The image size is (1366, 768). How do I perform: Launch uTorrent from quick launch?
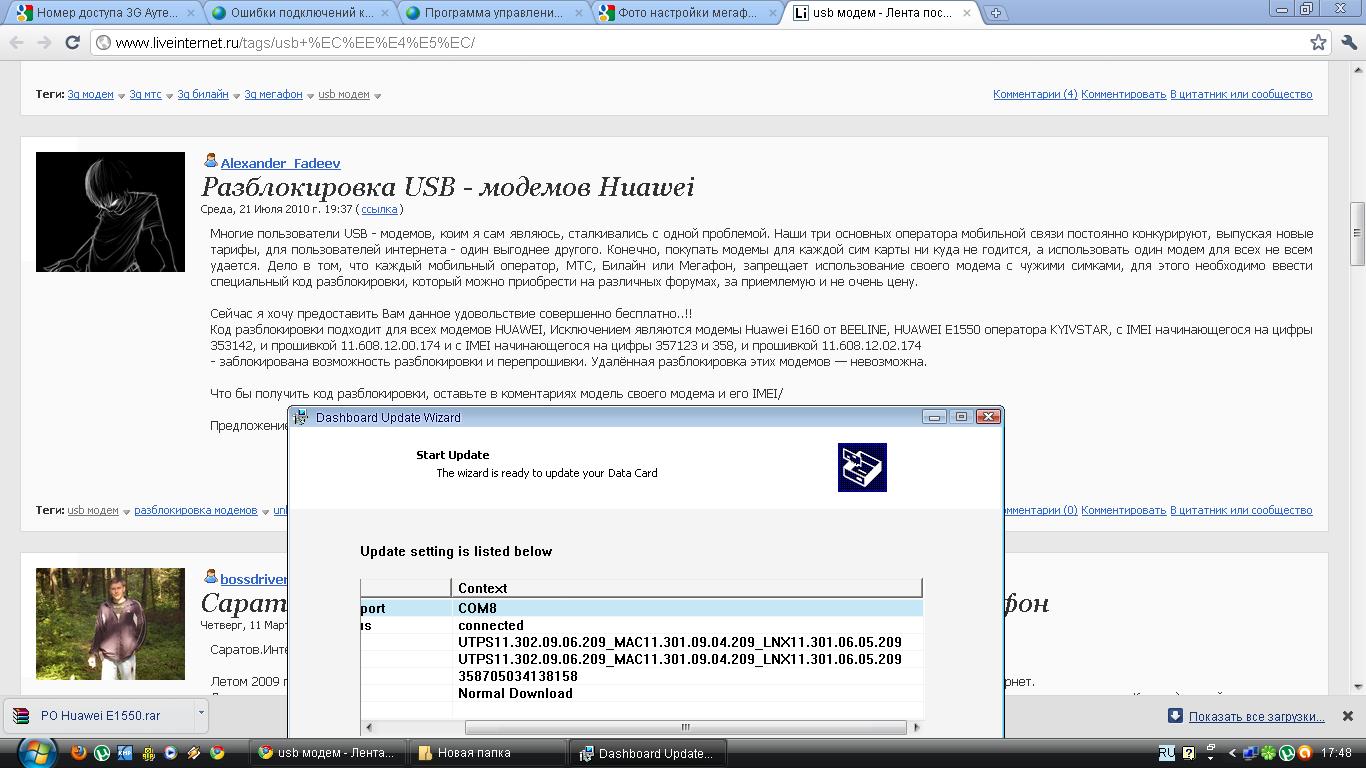[102, 753]
